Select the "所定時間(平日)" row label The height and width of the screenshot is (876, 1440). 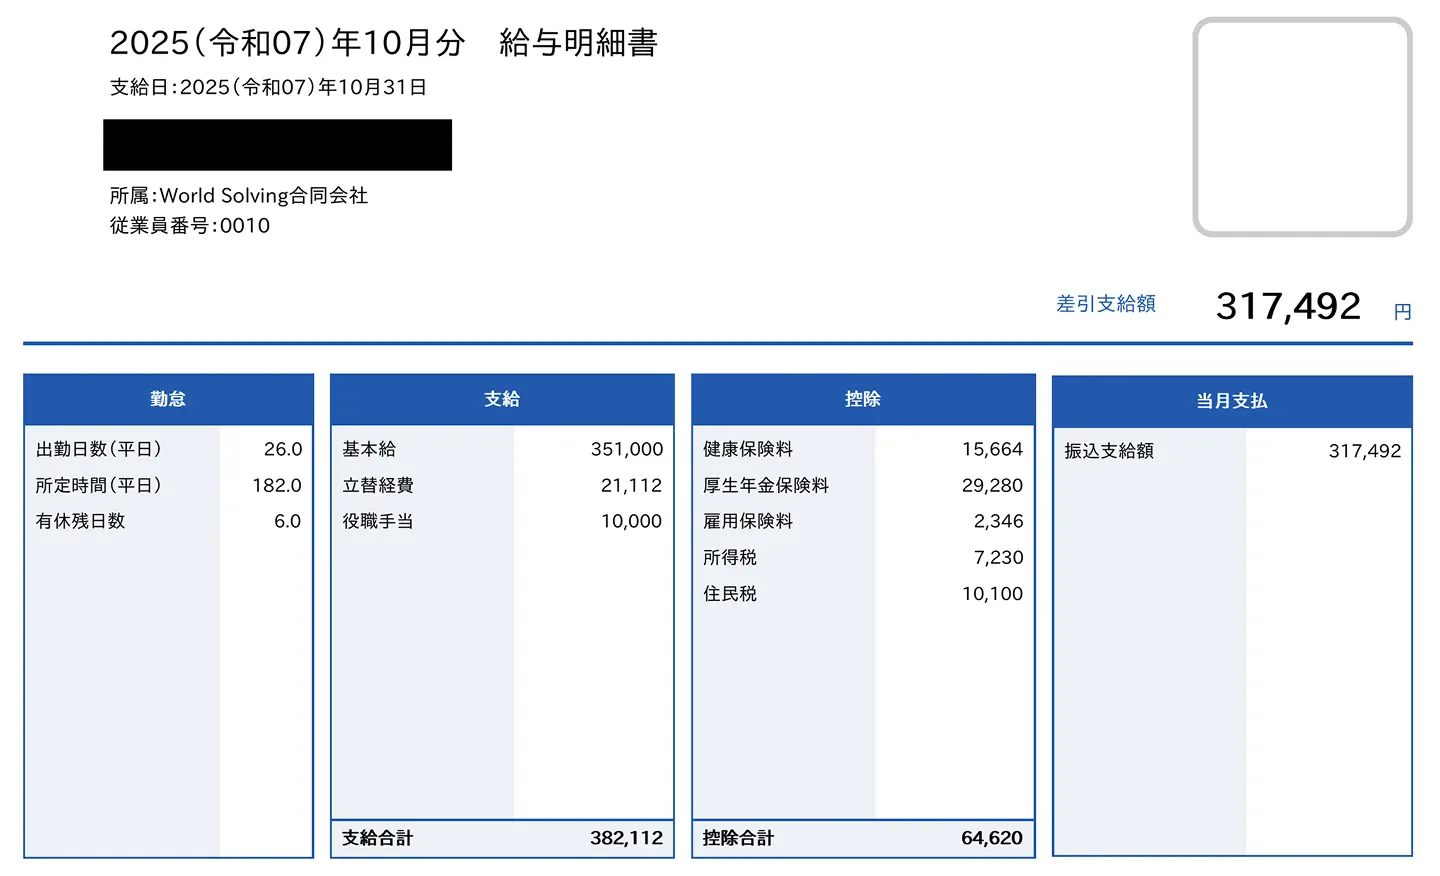[98, 485]
